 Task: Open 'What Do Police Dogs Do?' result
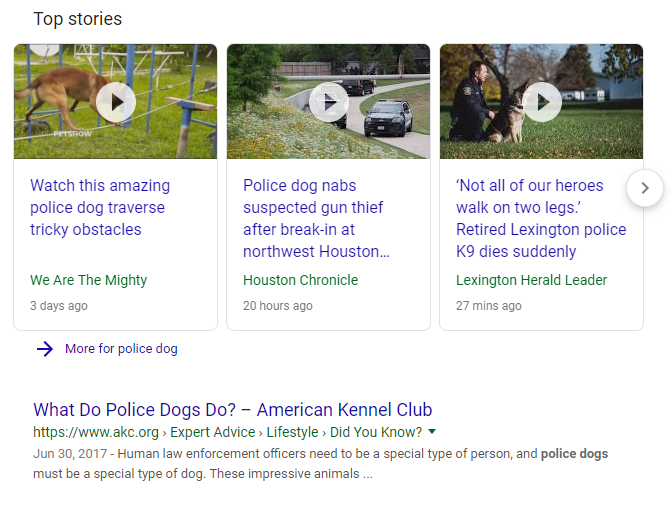(233, 410)
